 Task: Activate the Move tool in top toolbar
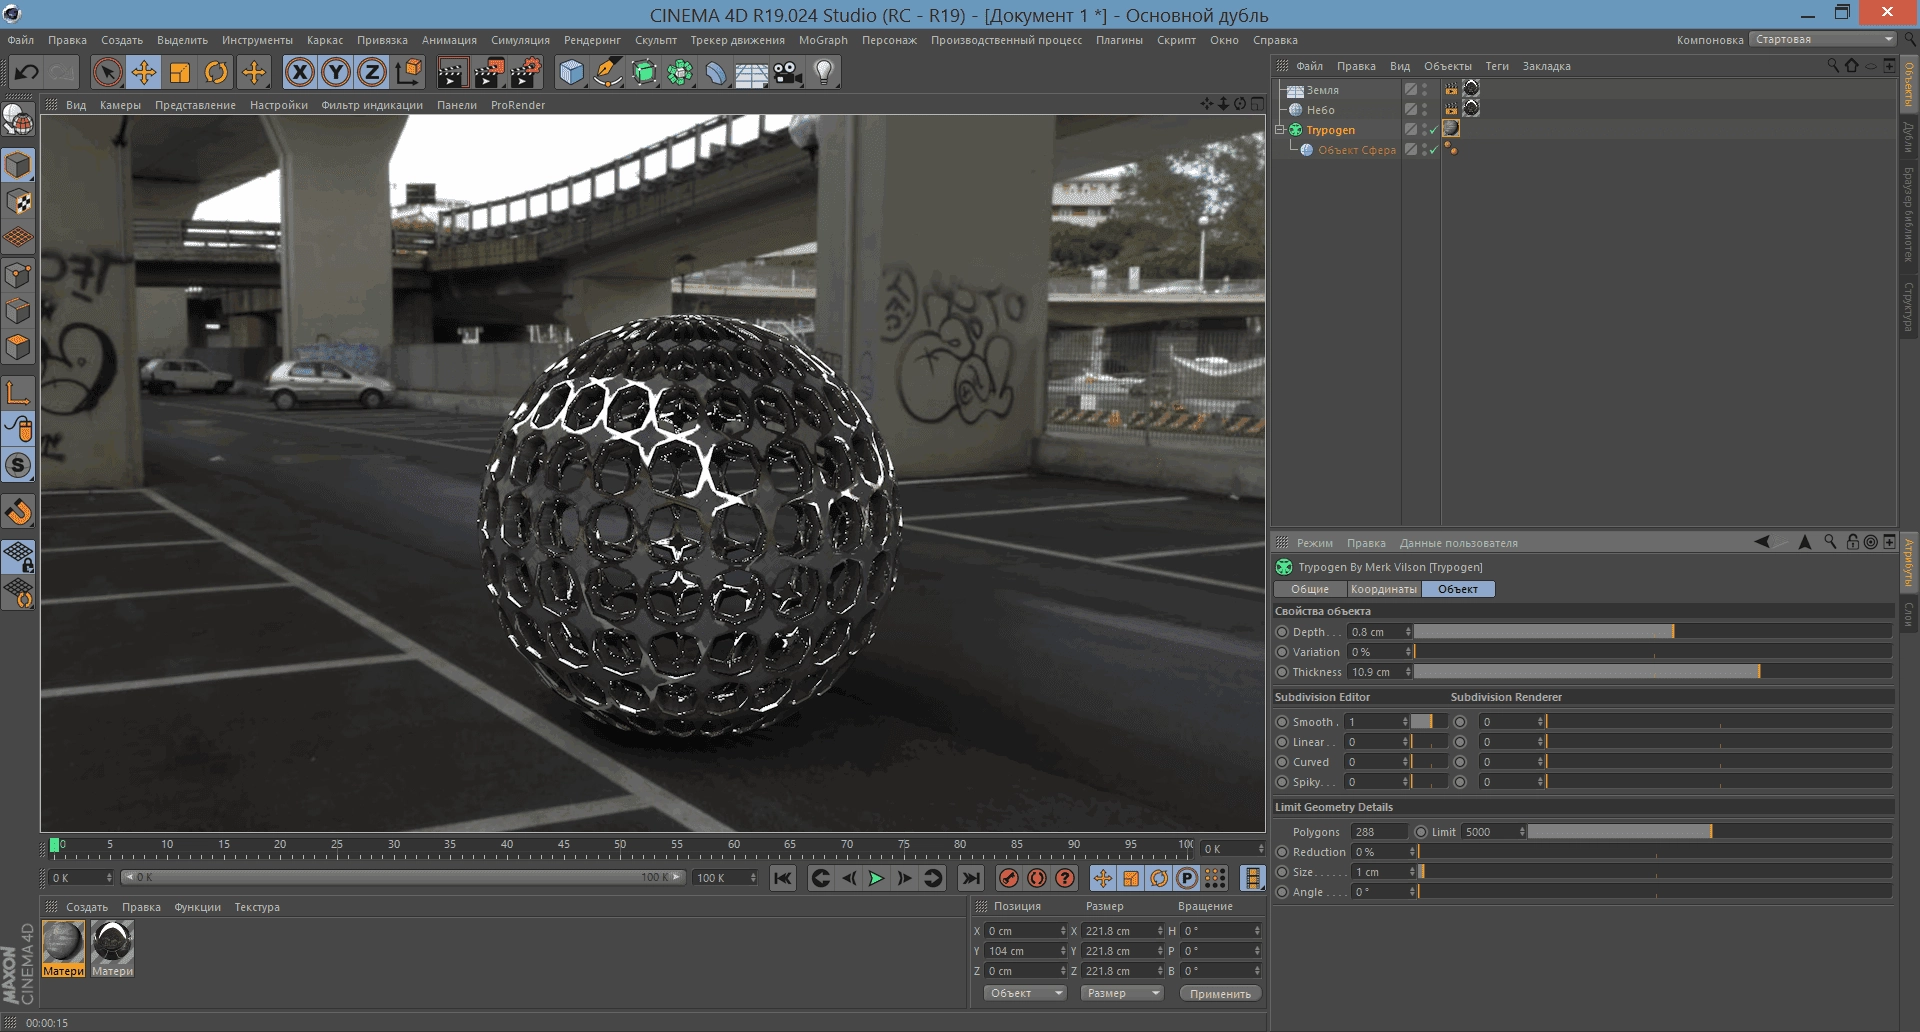[144, 72]
